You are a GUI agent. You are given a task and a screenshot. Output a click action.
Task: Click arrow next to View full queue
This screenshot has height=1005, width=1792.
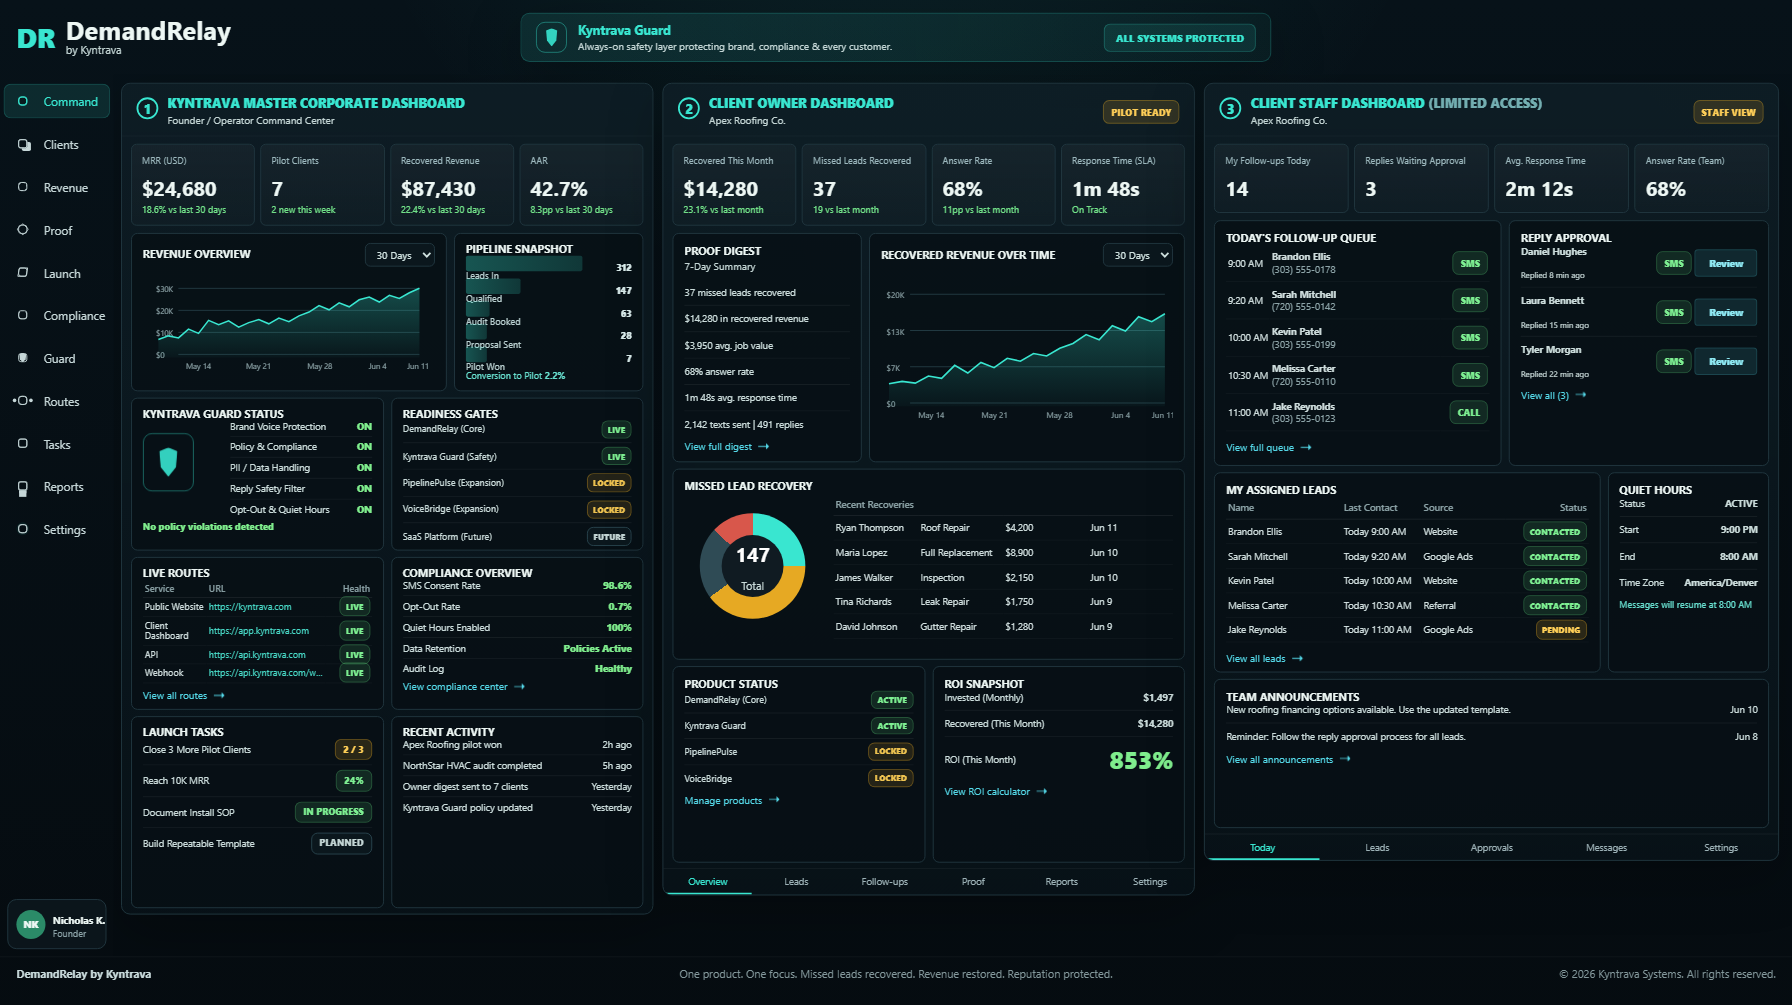pos(1305,448)
